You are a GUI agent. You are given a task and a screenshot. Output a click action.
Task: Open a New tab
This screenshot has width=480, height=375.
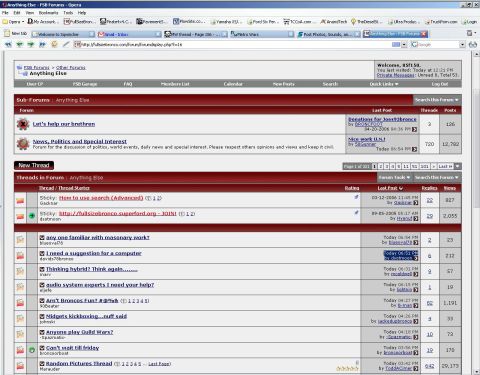15,34
